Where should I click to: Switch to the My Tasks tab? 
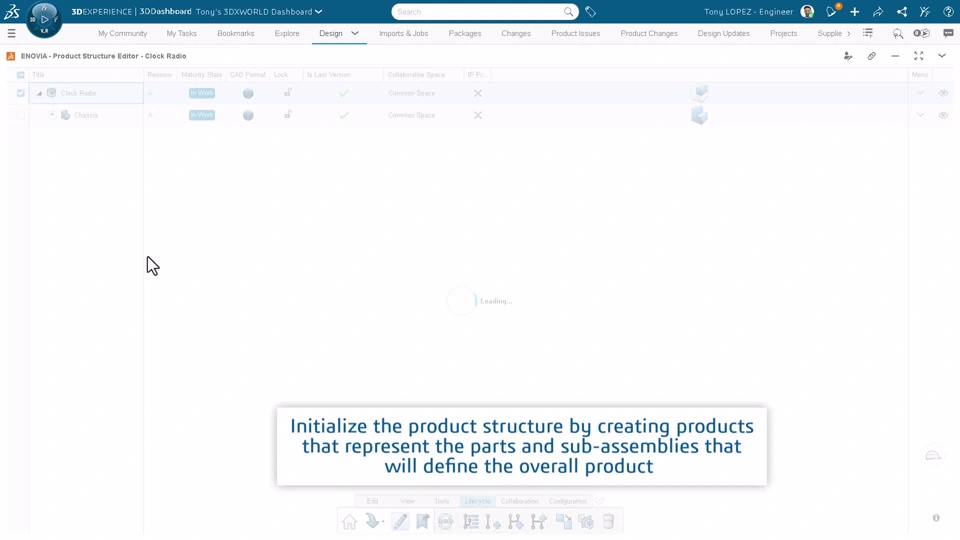point(182,34)
